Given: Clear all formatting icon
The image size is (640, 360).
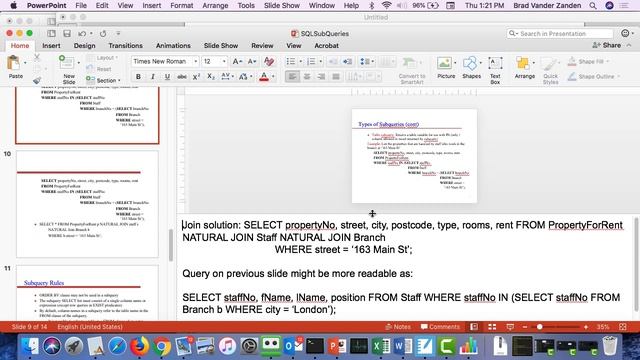Looking at the screenshot, I should coord(269,62).
